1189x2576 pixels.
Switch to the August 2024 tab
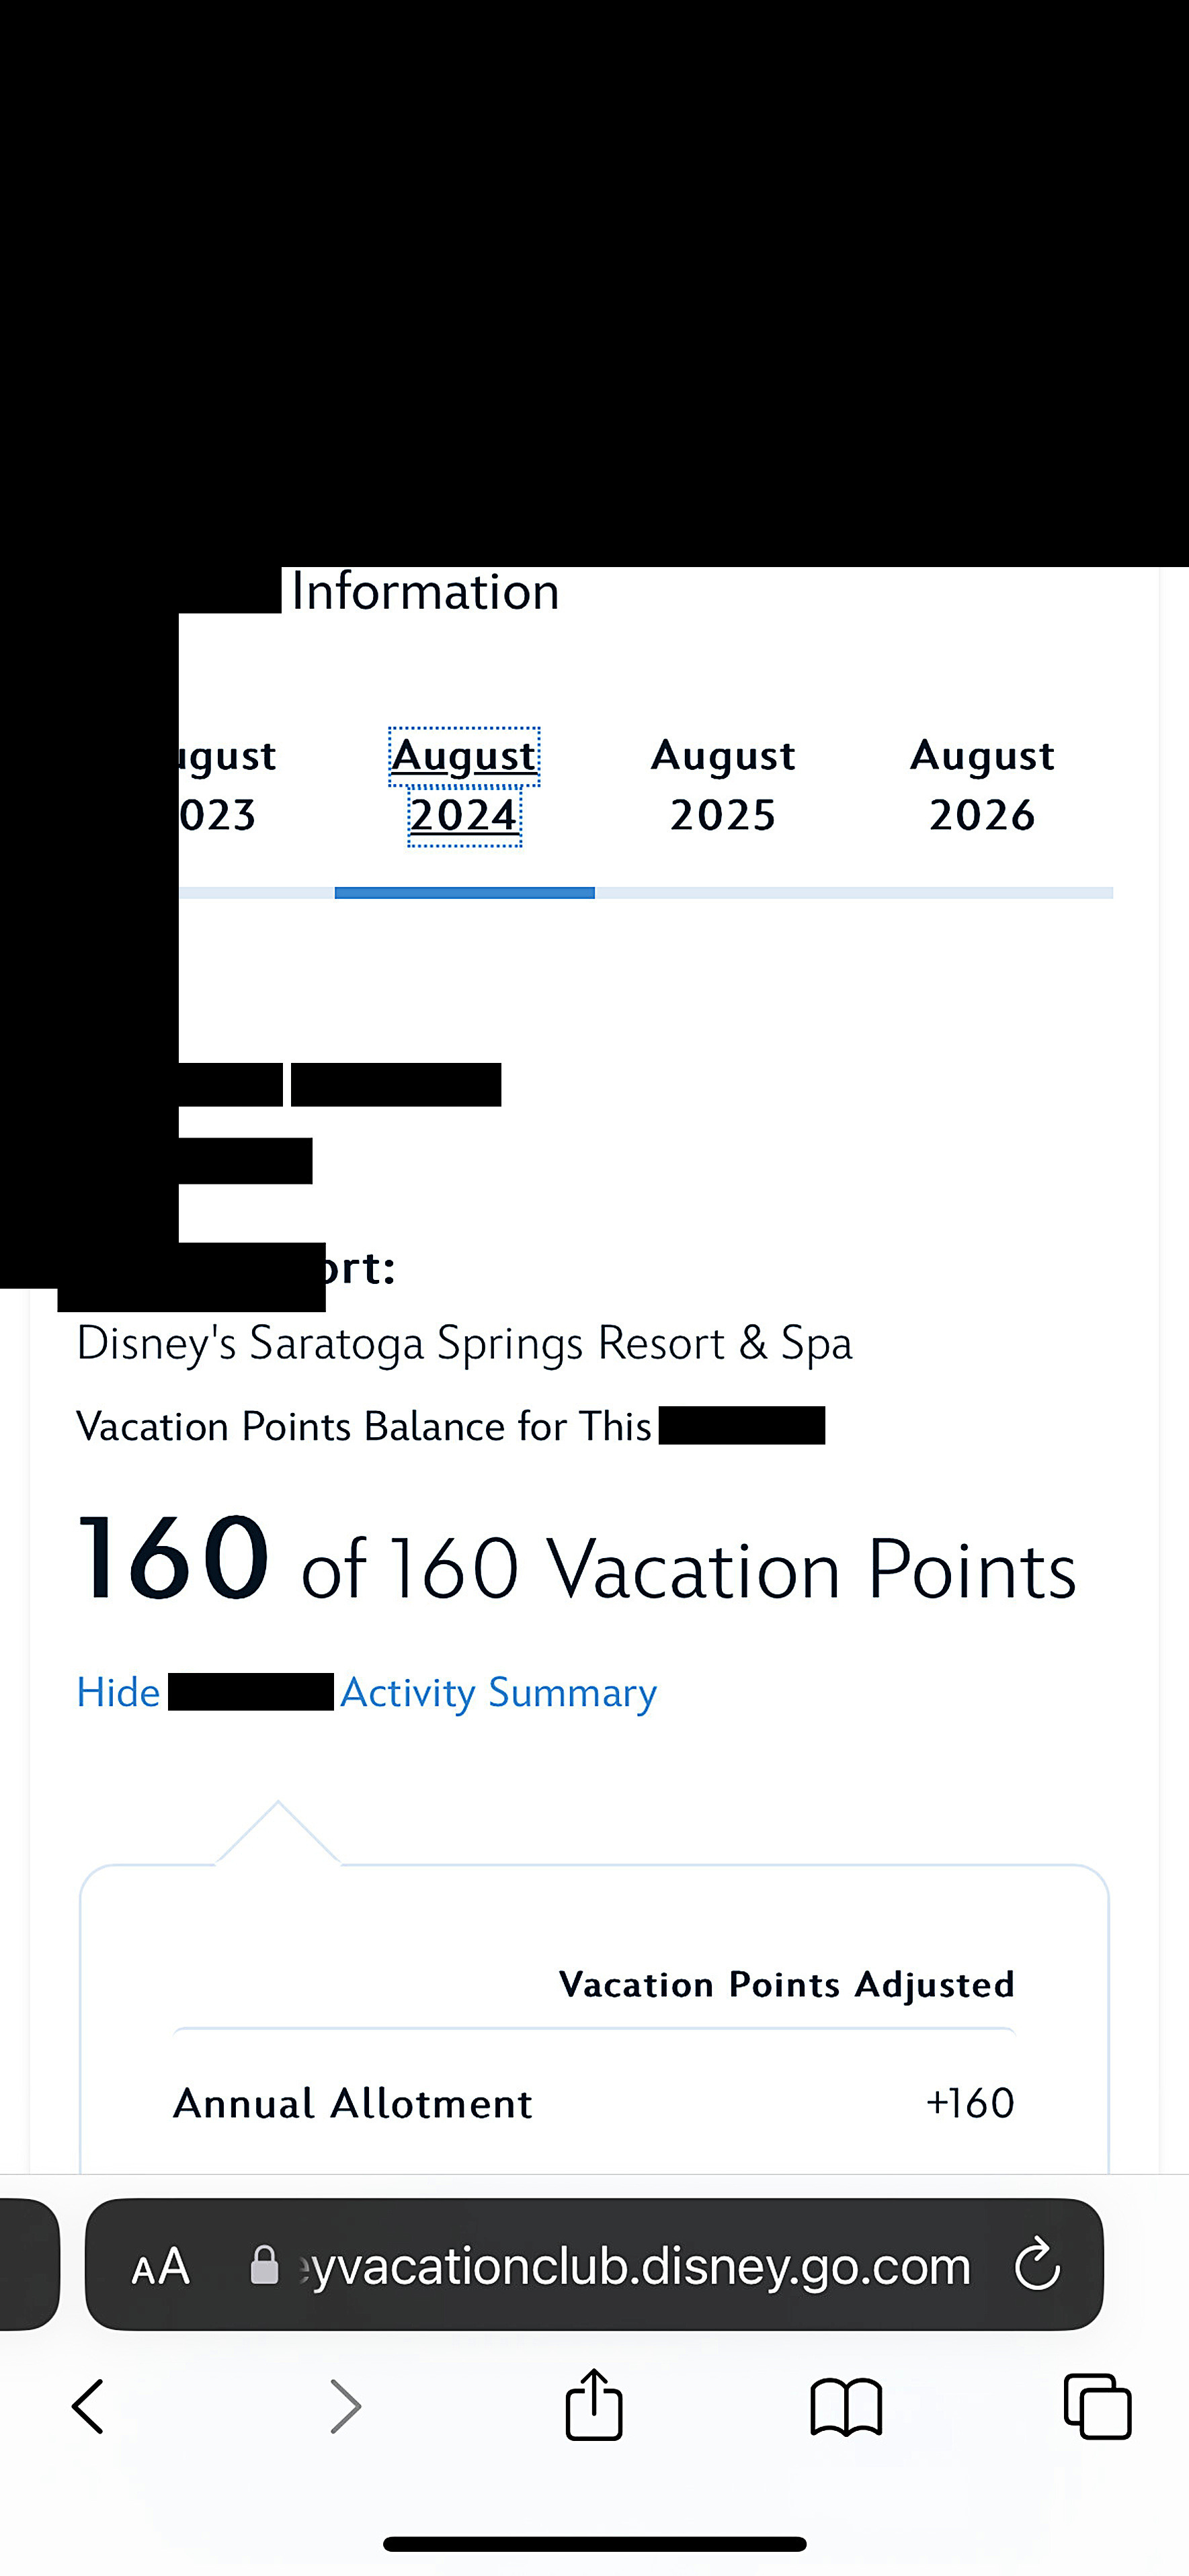point(464,786)
